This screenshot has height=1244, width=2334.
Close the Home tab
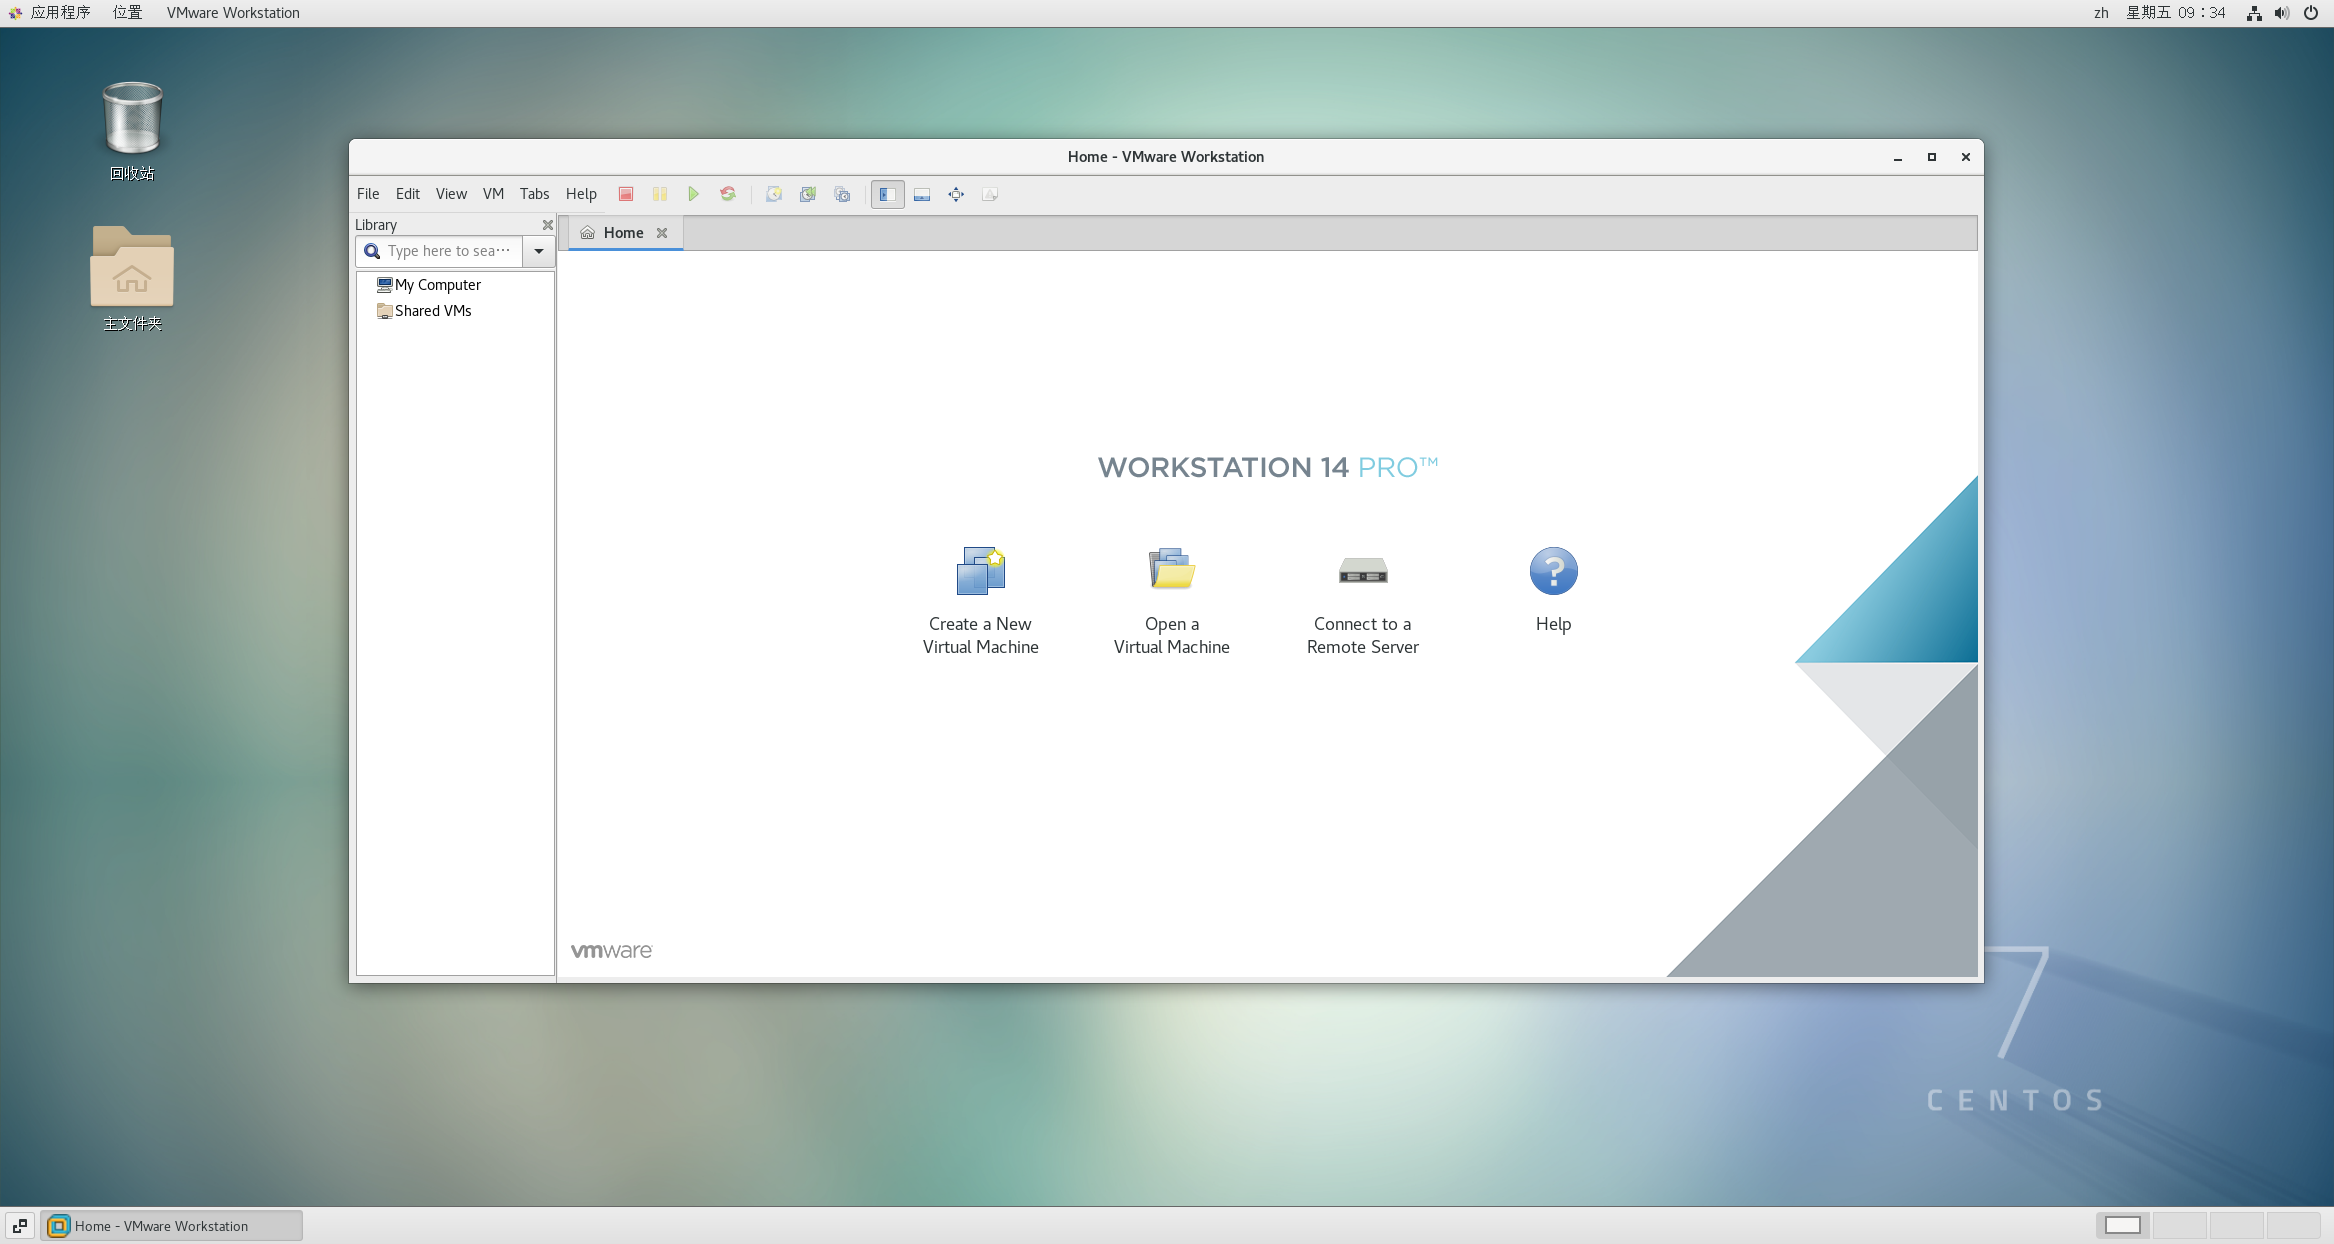click(662, 233)
